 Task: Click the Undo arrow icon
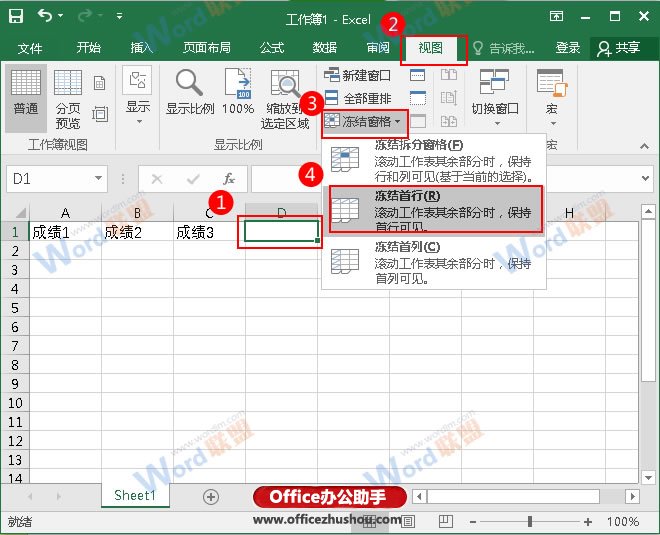coord(45,16)
